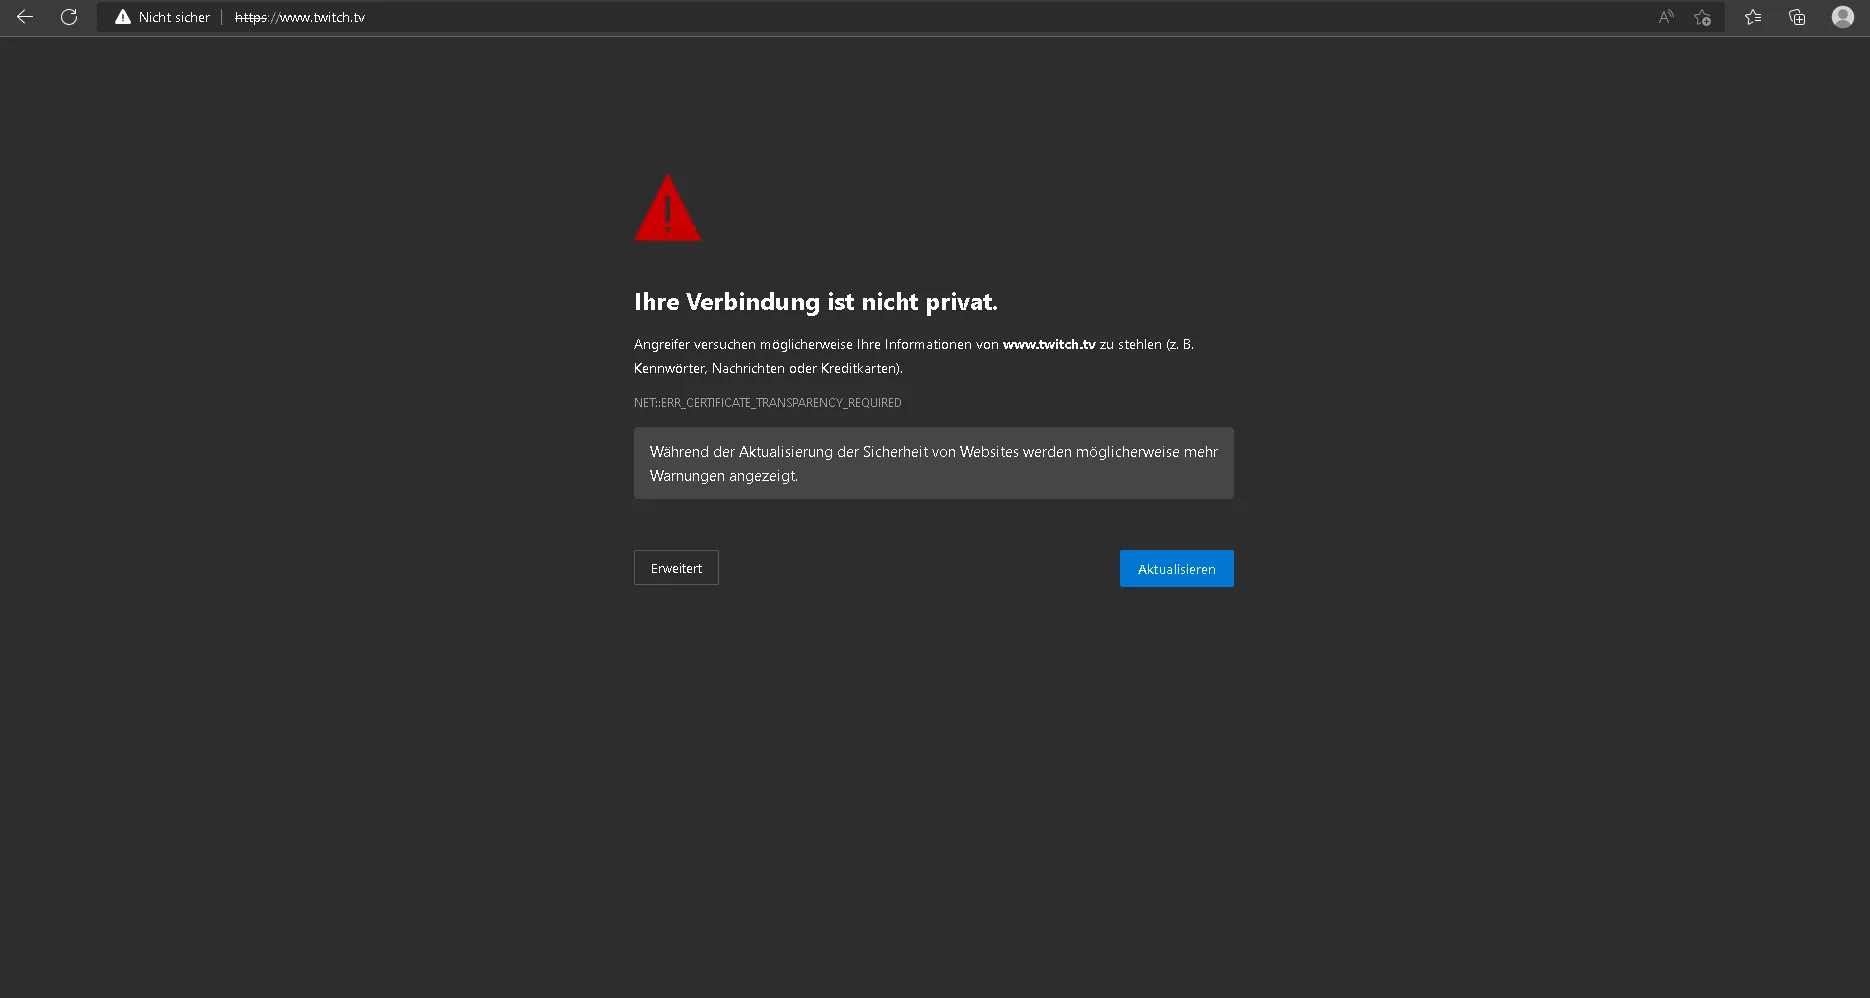Click the warning triangle in the address bar

(123, 17)
